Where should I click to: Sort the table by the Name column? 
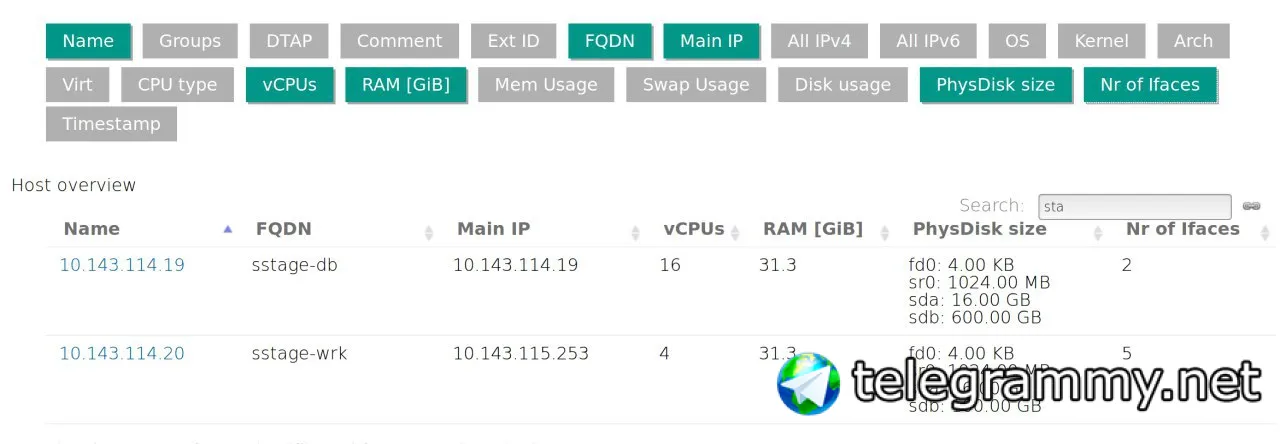tap(92, 229)
